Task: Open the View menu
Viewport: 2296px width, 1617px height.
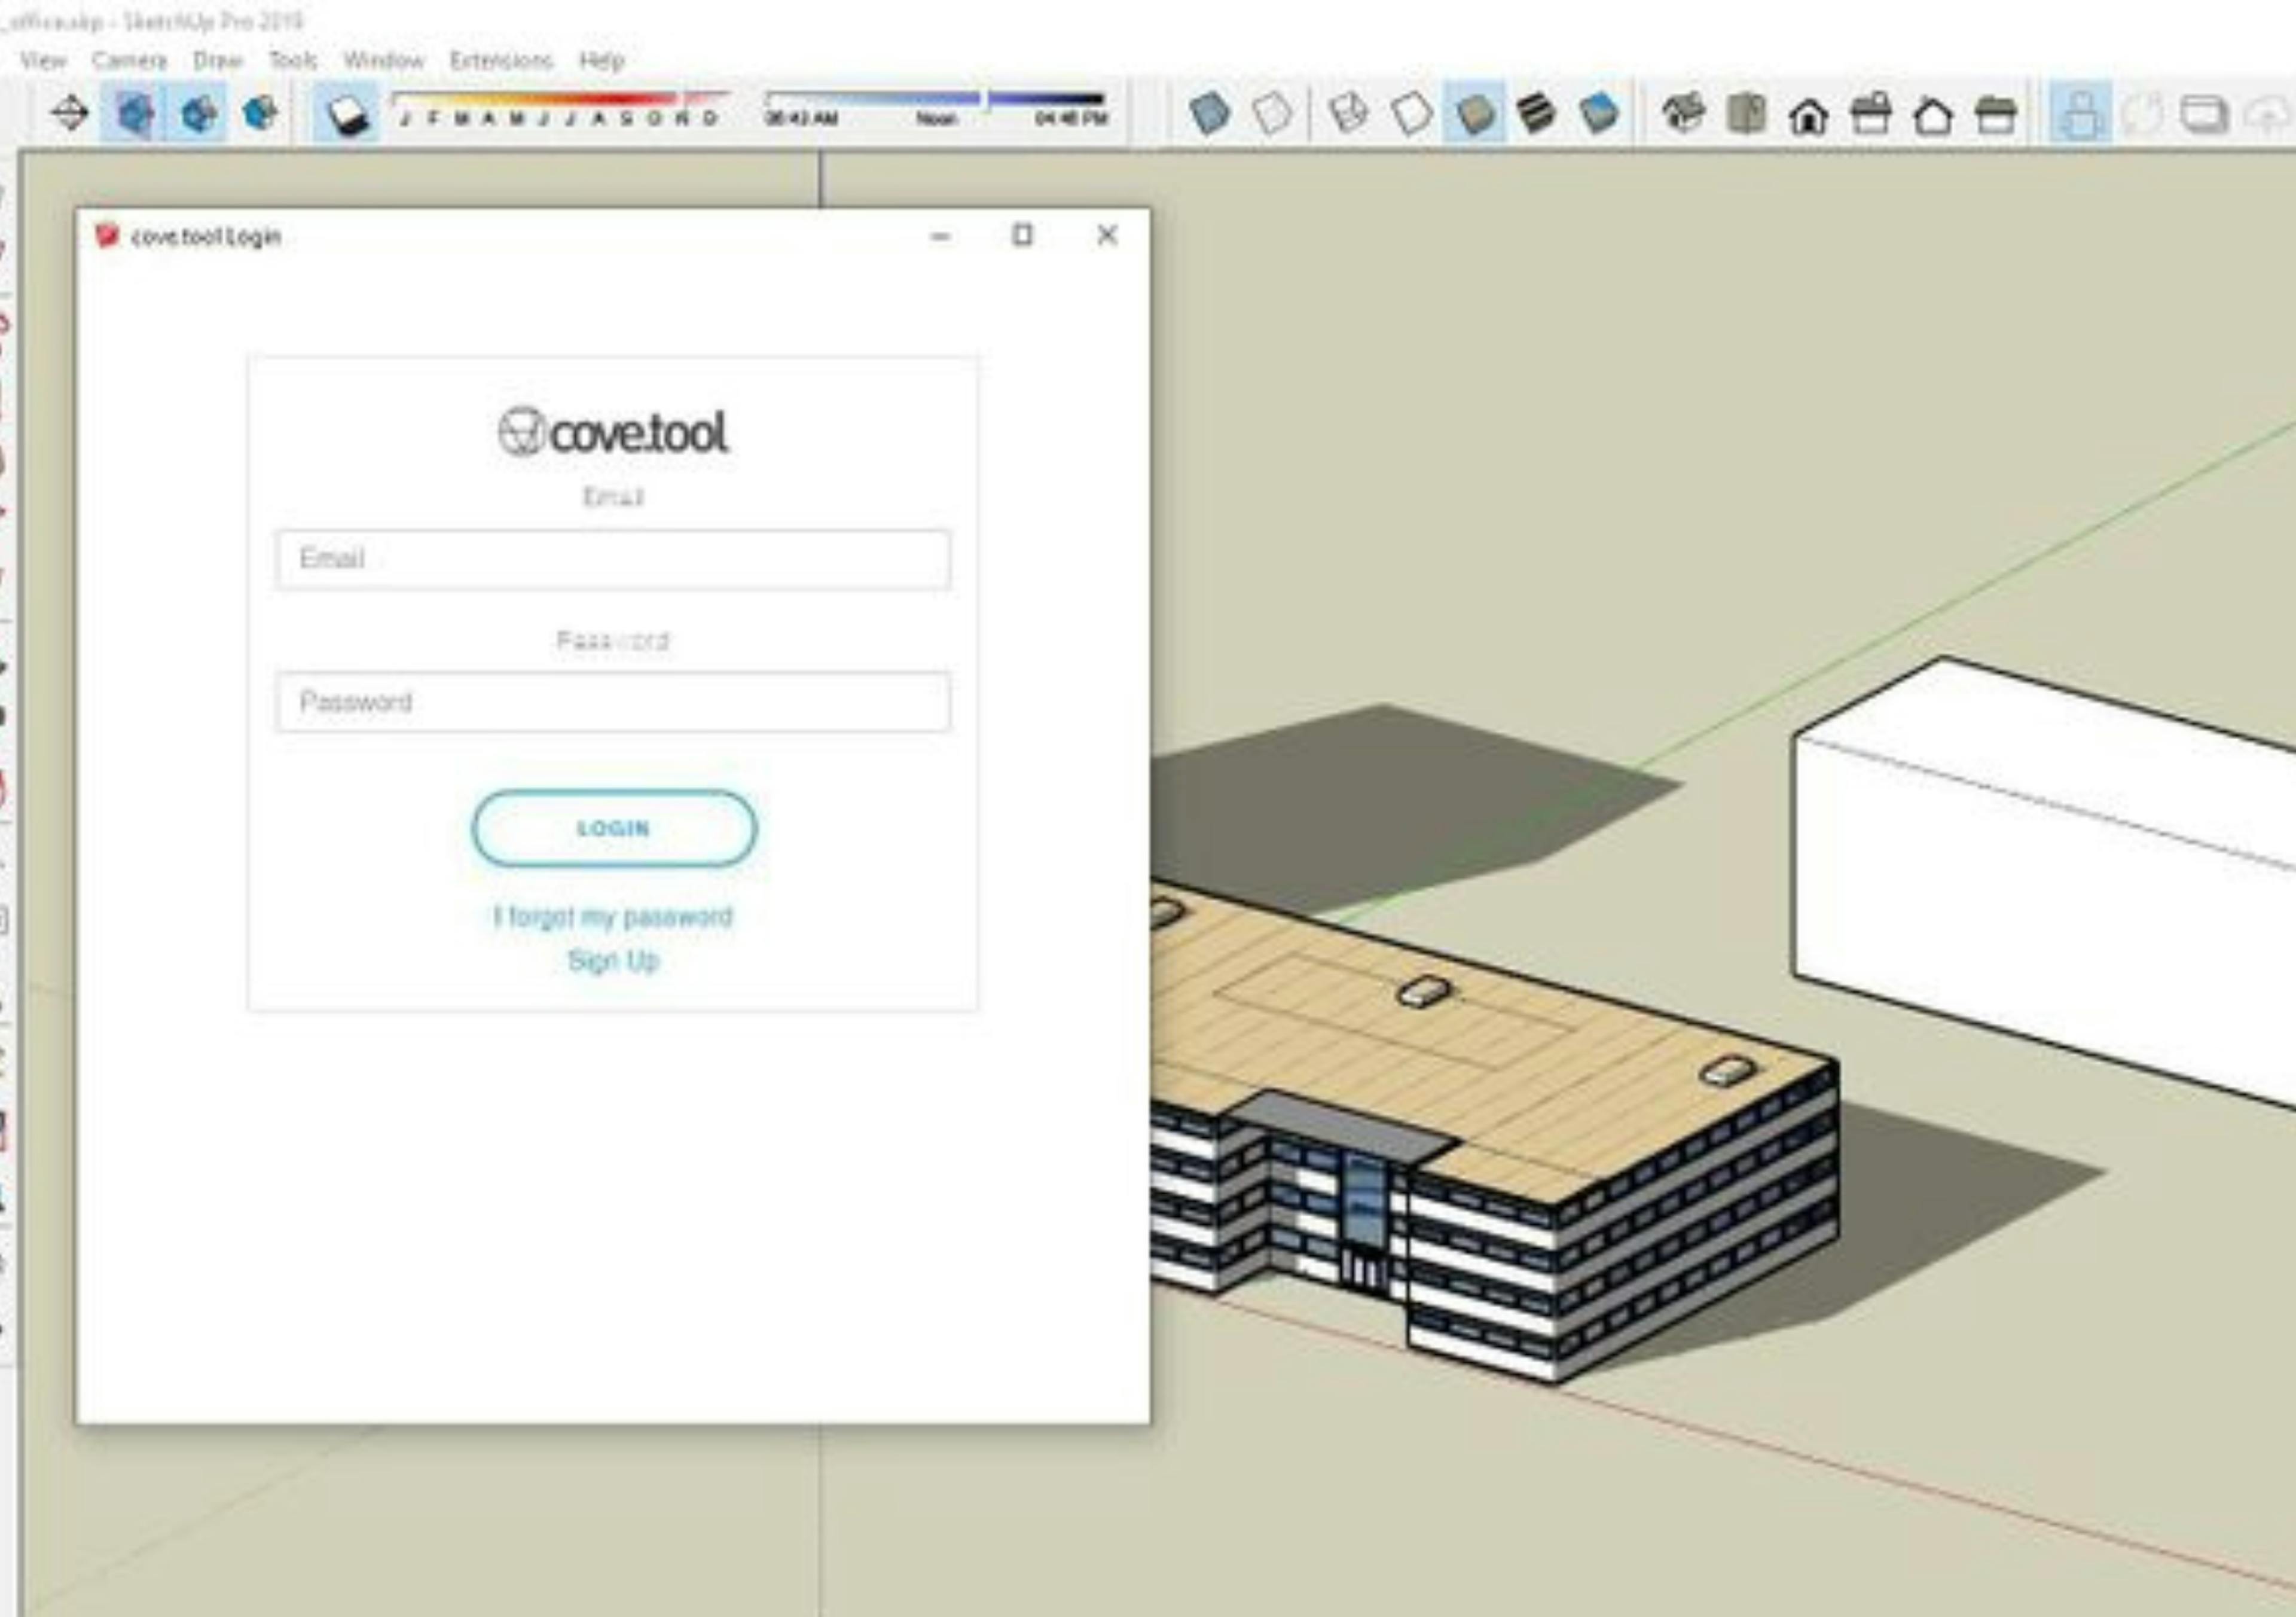Action: tap(43, 60)
